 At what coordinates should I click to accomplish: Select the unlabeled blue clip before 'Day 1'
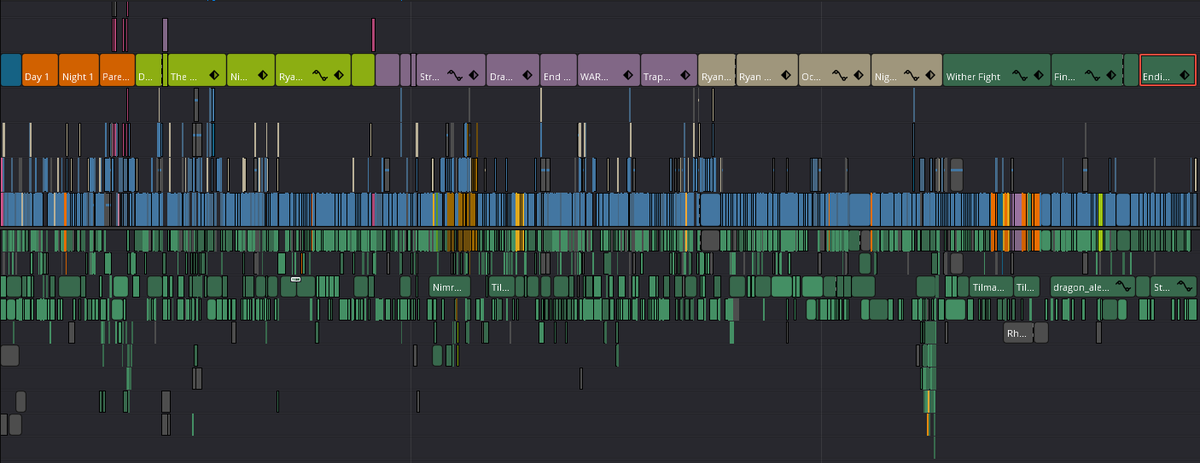tap(11, 70)
